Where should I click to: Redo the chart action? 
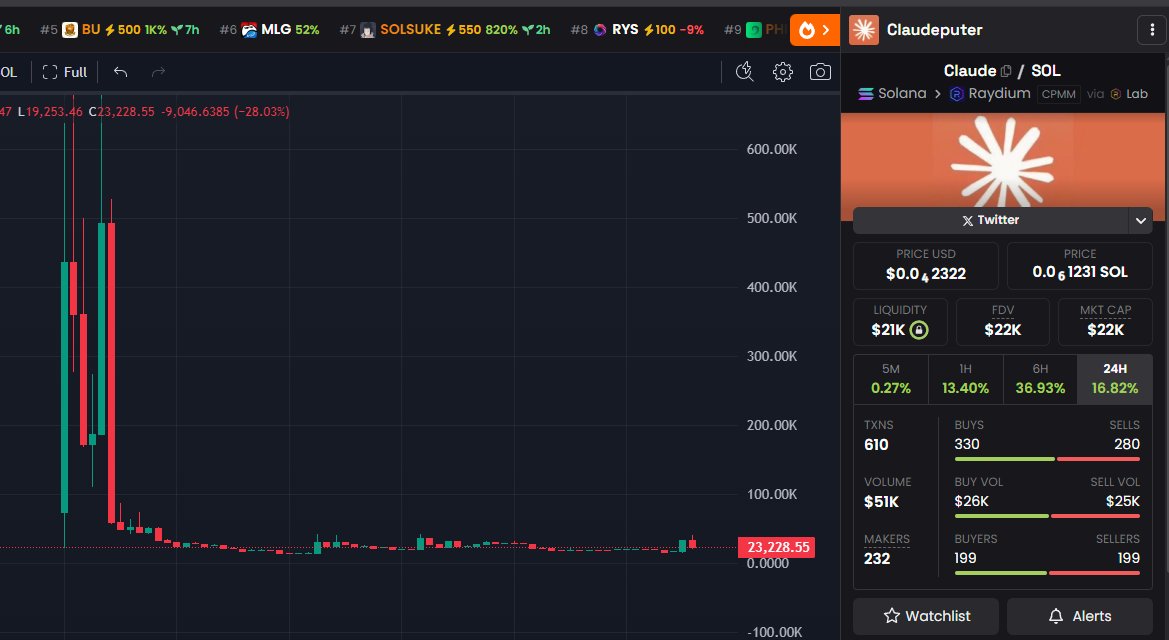pos(158,72)
